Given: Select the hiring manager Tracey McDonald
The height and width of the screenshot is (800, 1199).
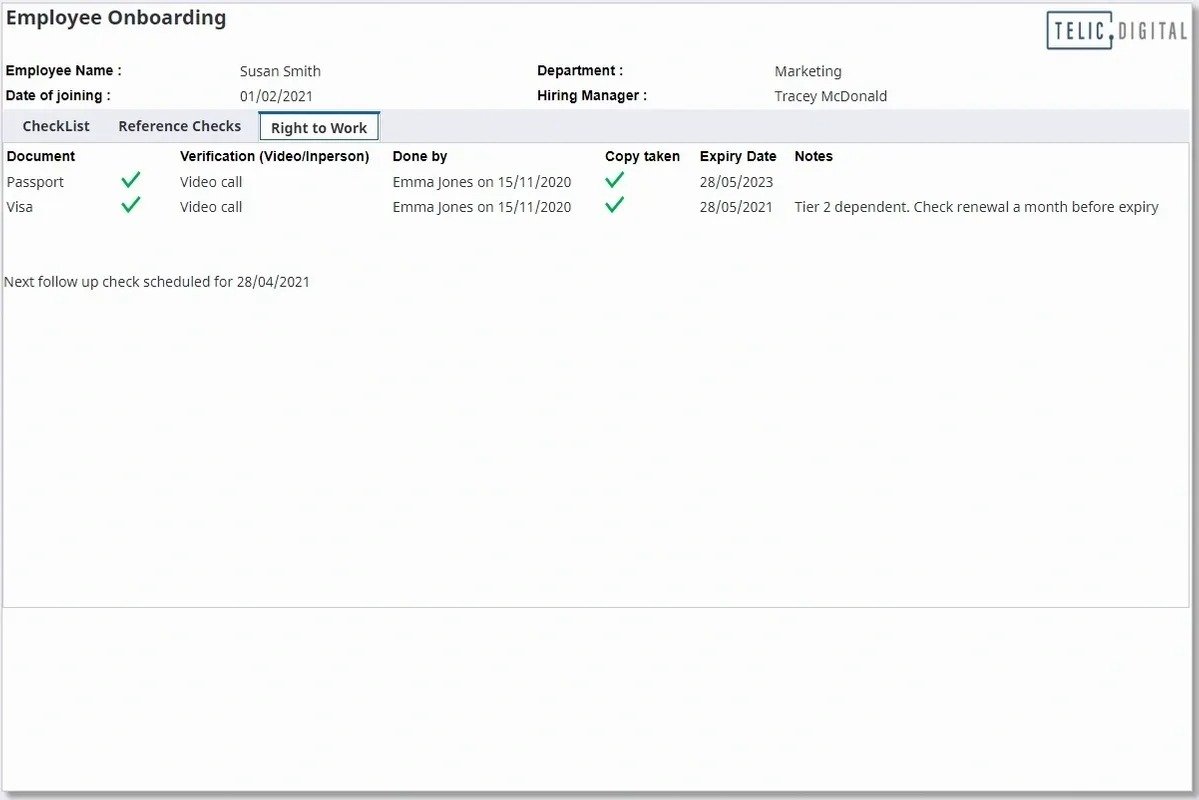Looking at the screenshot, I should click(x=830, y=96).
